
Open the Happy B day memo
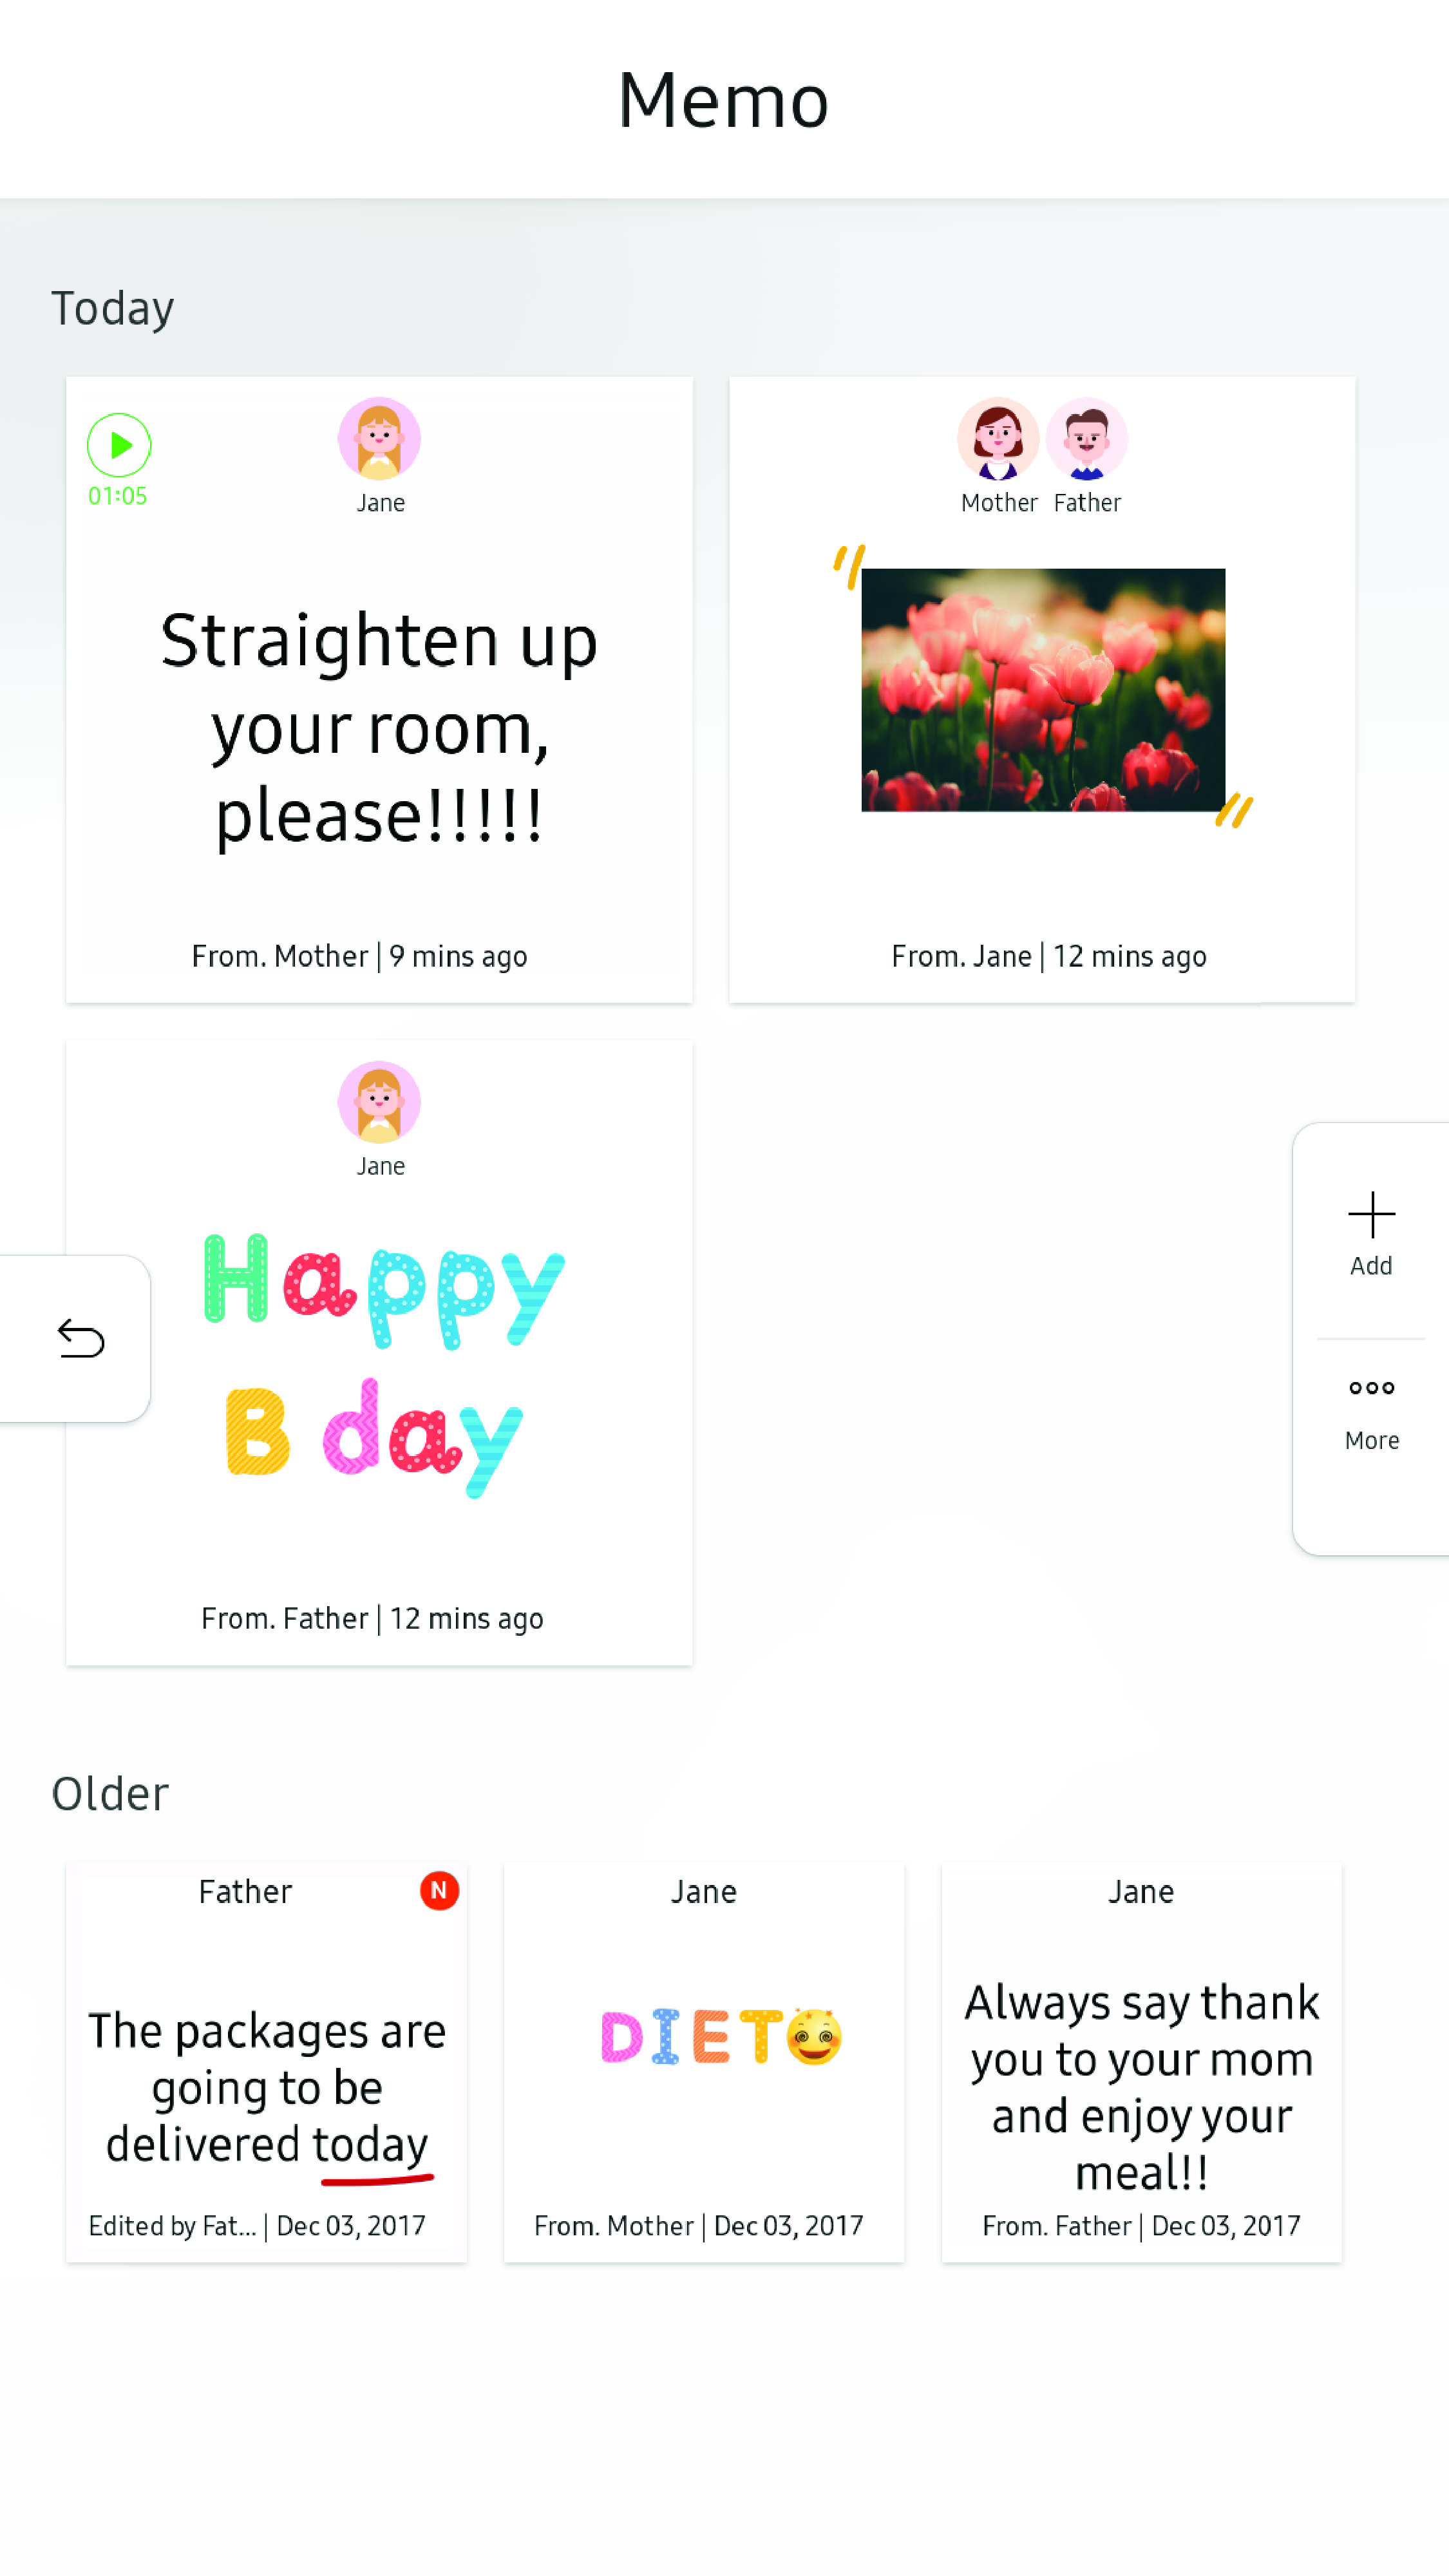[x=379, y=1353]
